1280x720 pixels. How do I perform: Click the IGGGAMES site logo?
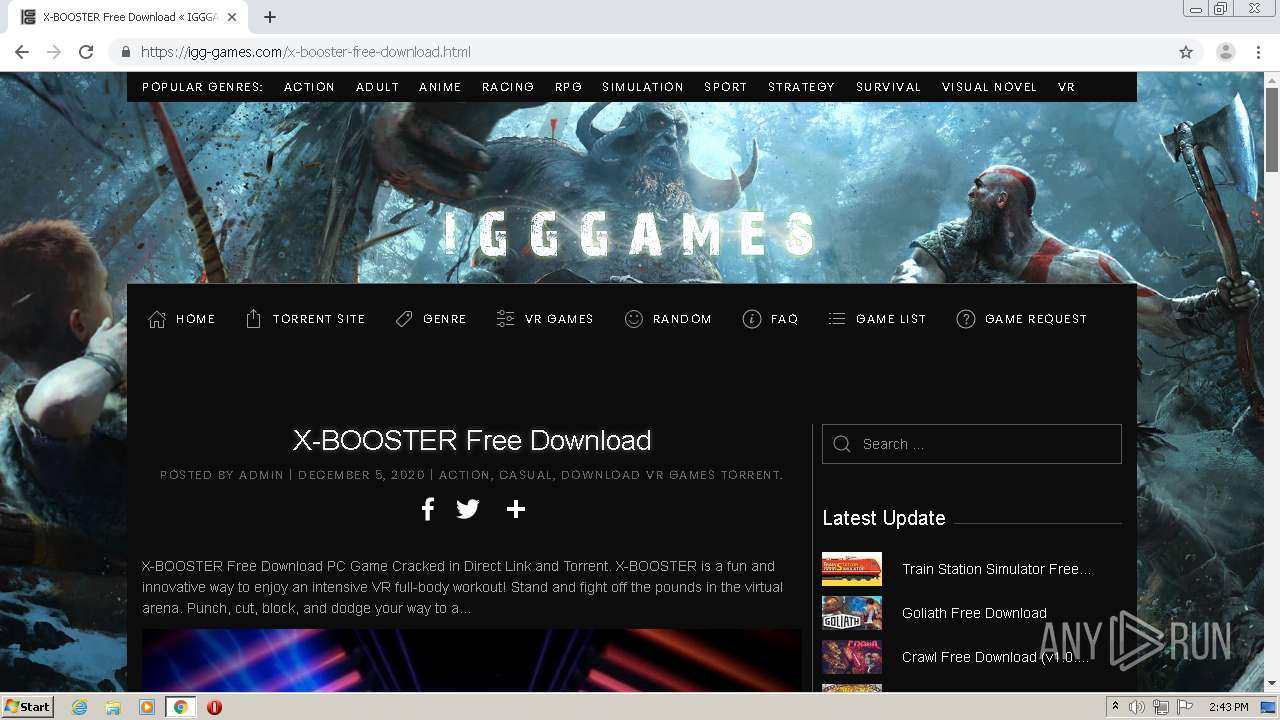pos(630,234)
